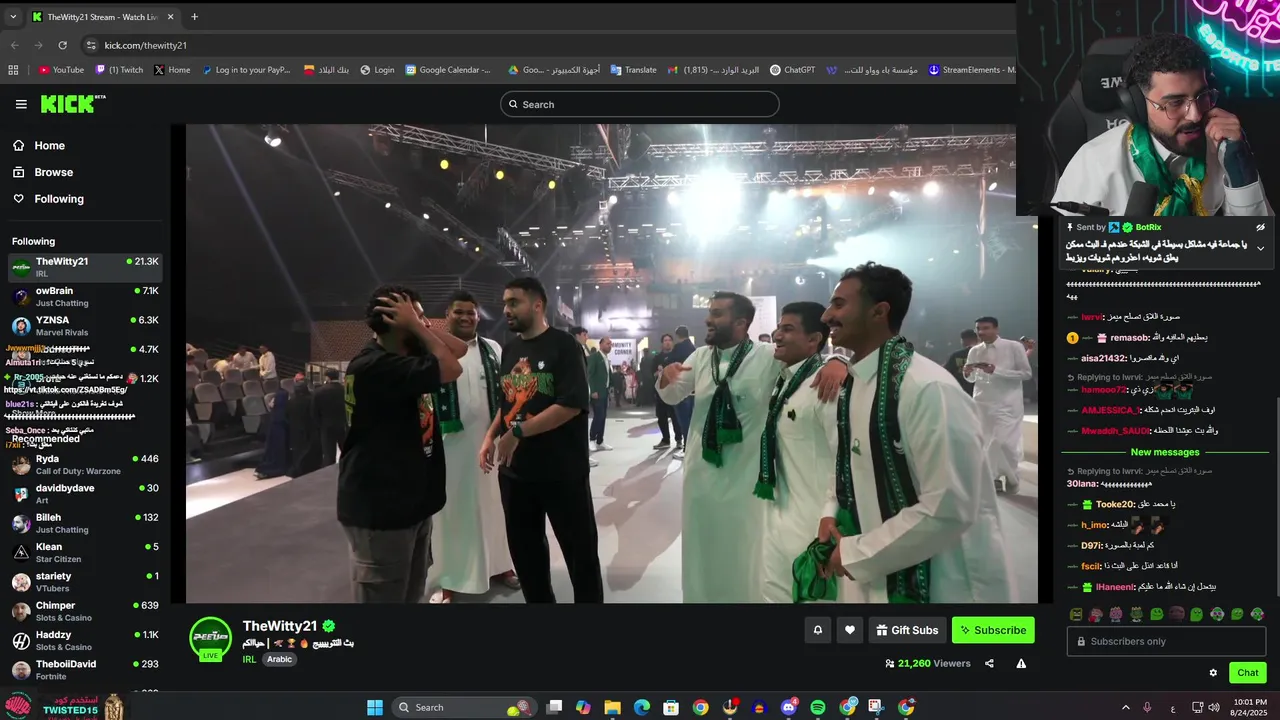Open TheboiiDavid recommended channel
Screen dimensions: 1280x720
coord(84,670)
